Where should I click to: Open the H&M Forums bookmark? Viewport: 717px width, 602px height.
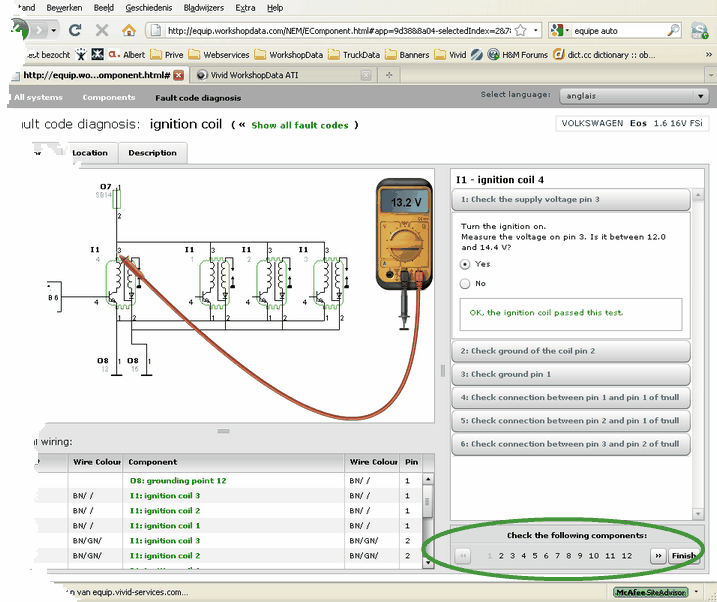(x=518, y=55)
